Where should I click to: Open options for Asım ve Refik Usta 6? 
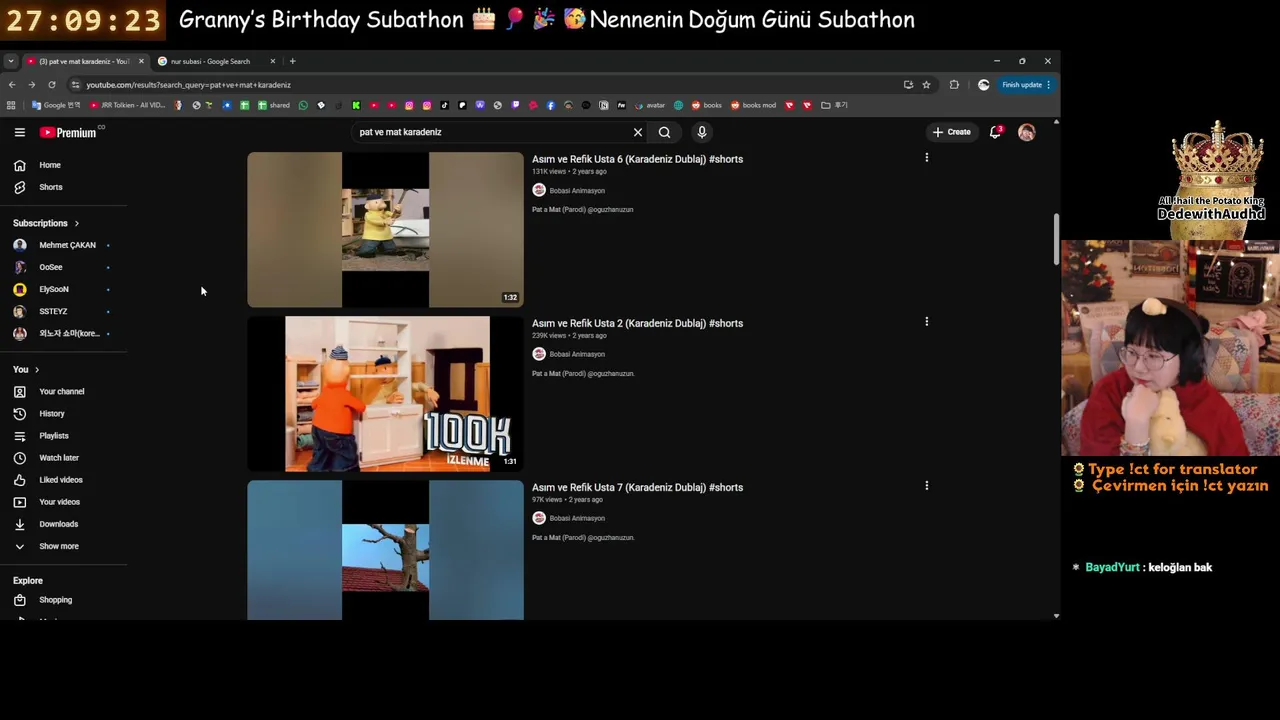(x=926, y=158)
